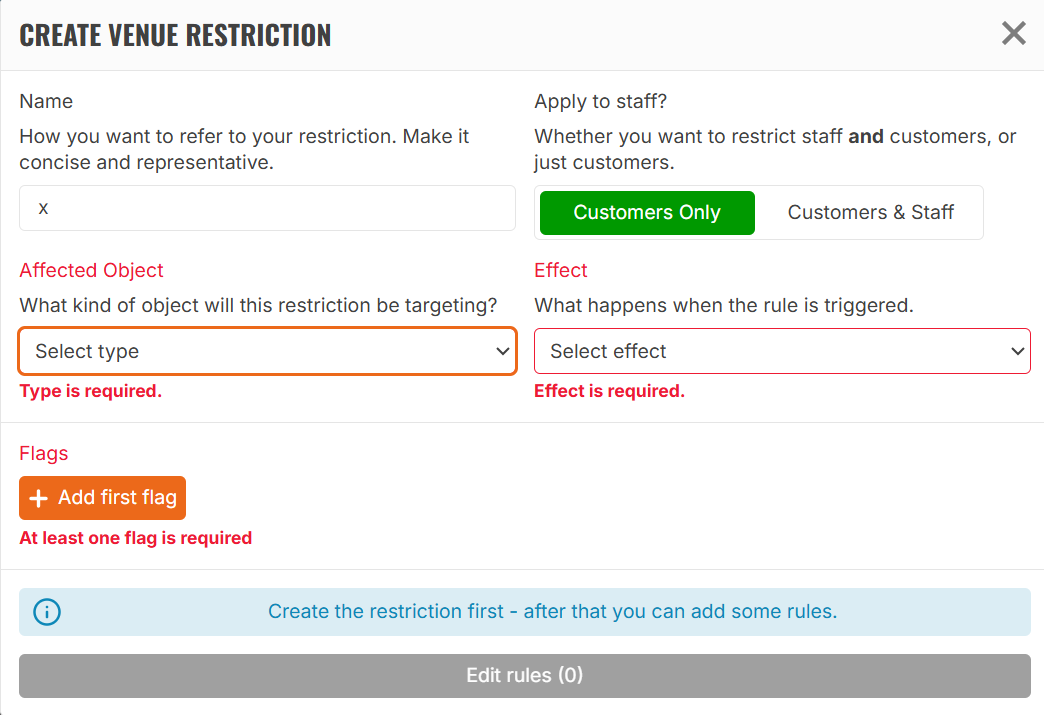Click the 'At least one flag is required' message

tap(136, 538)
